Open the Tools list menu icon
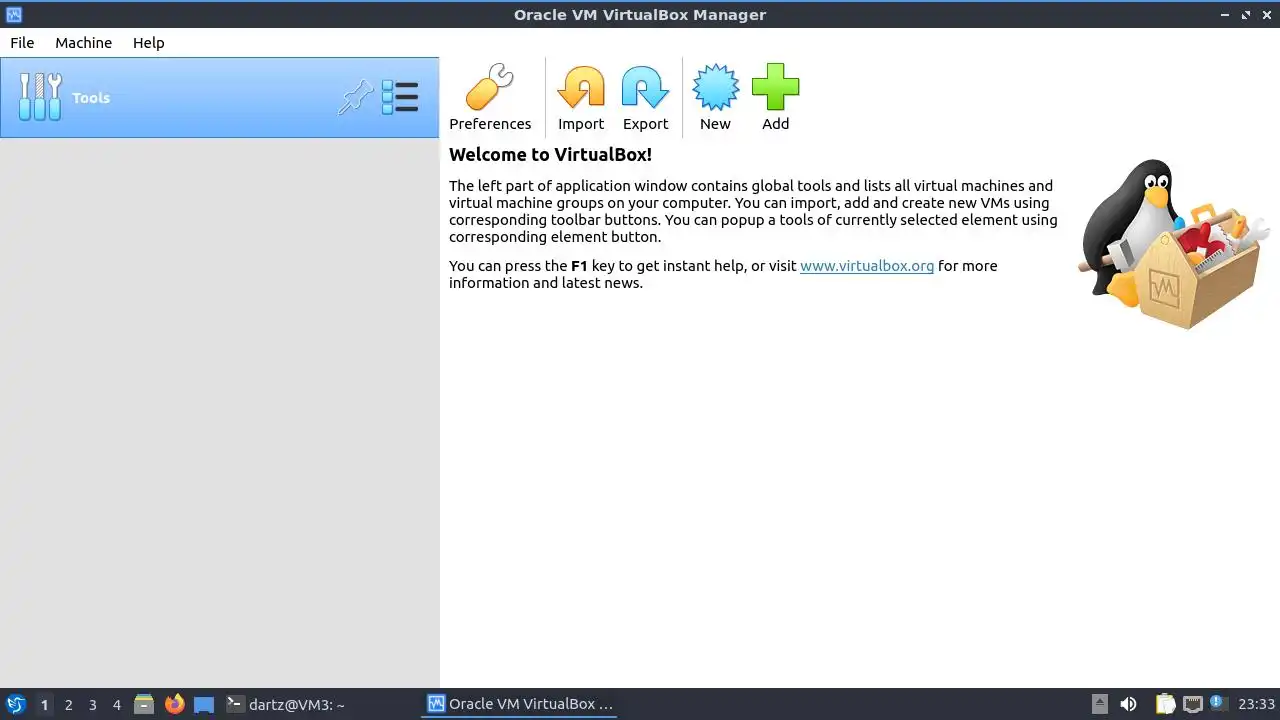 400,97
